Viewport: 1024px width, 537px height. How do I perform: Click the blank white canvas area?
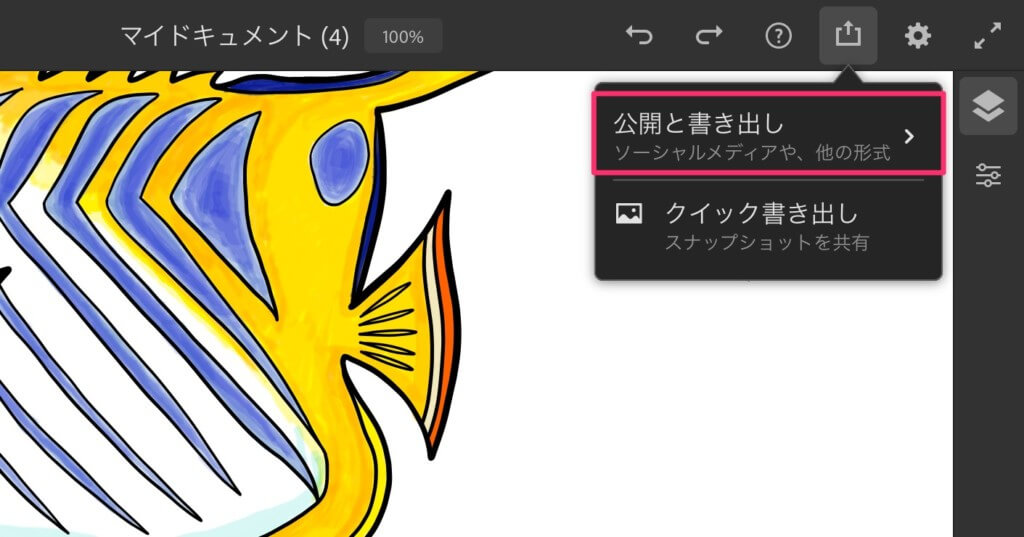click(x=700, y=420)
